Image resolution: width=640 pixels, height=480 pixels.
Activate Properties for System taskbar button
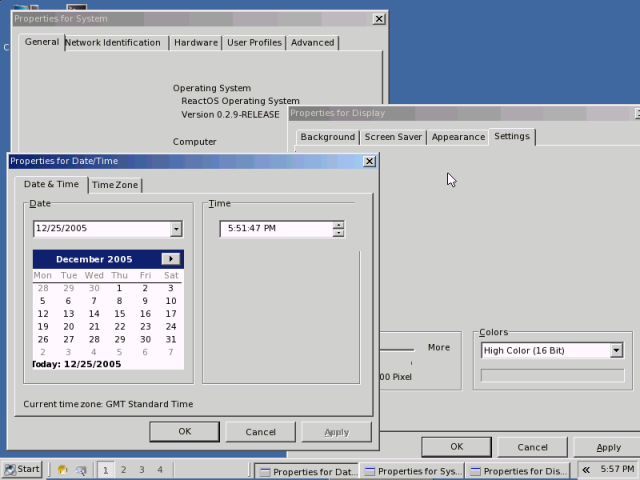412,470
